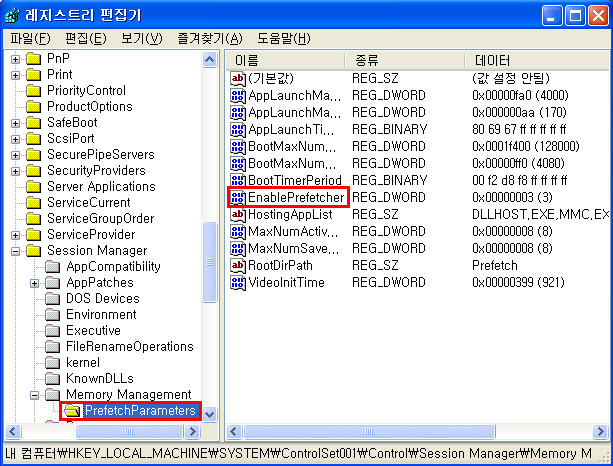
Task: Open the 파일(F) menu
Action: (x=30, y=39)
